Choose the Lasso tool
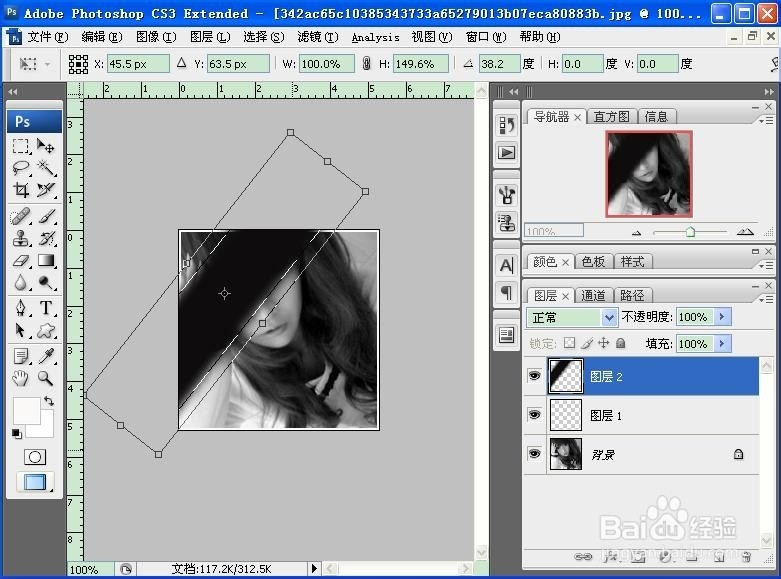 (x=21, y=168)
